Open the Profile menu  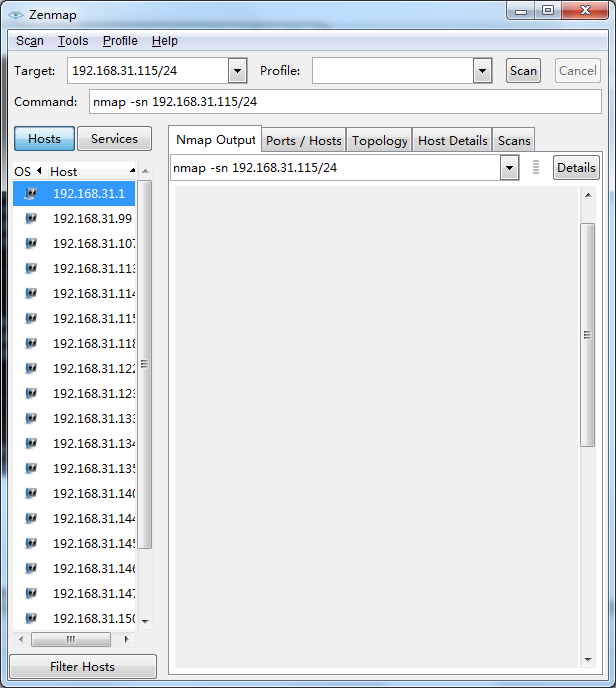click(120, 41)
